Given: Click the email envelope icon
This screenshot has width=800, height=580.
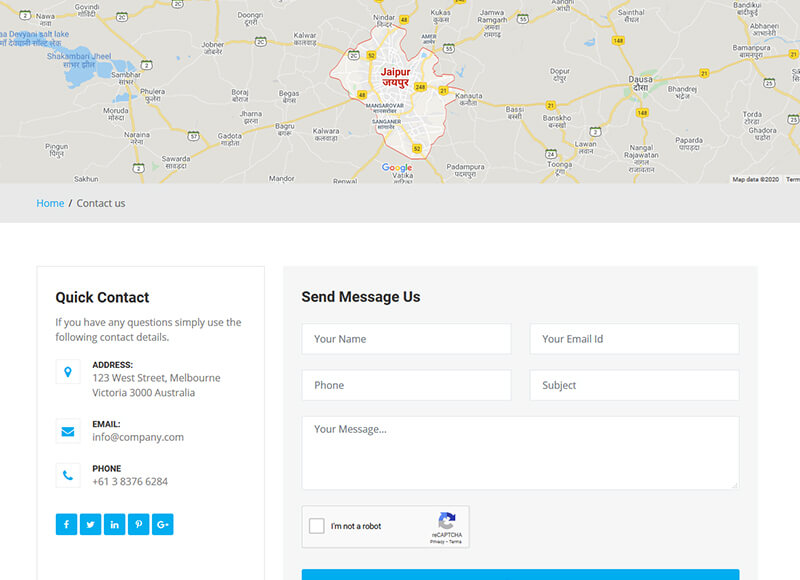Looking at the screenshot, I should point(68,431).
